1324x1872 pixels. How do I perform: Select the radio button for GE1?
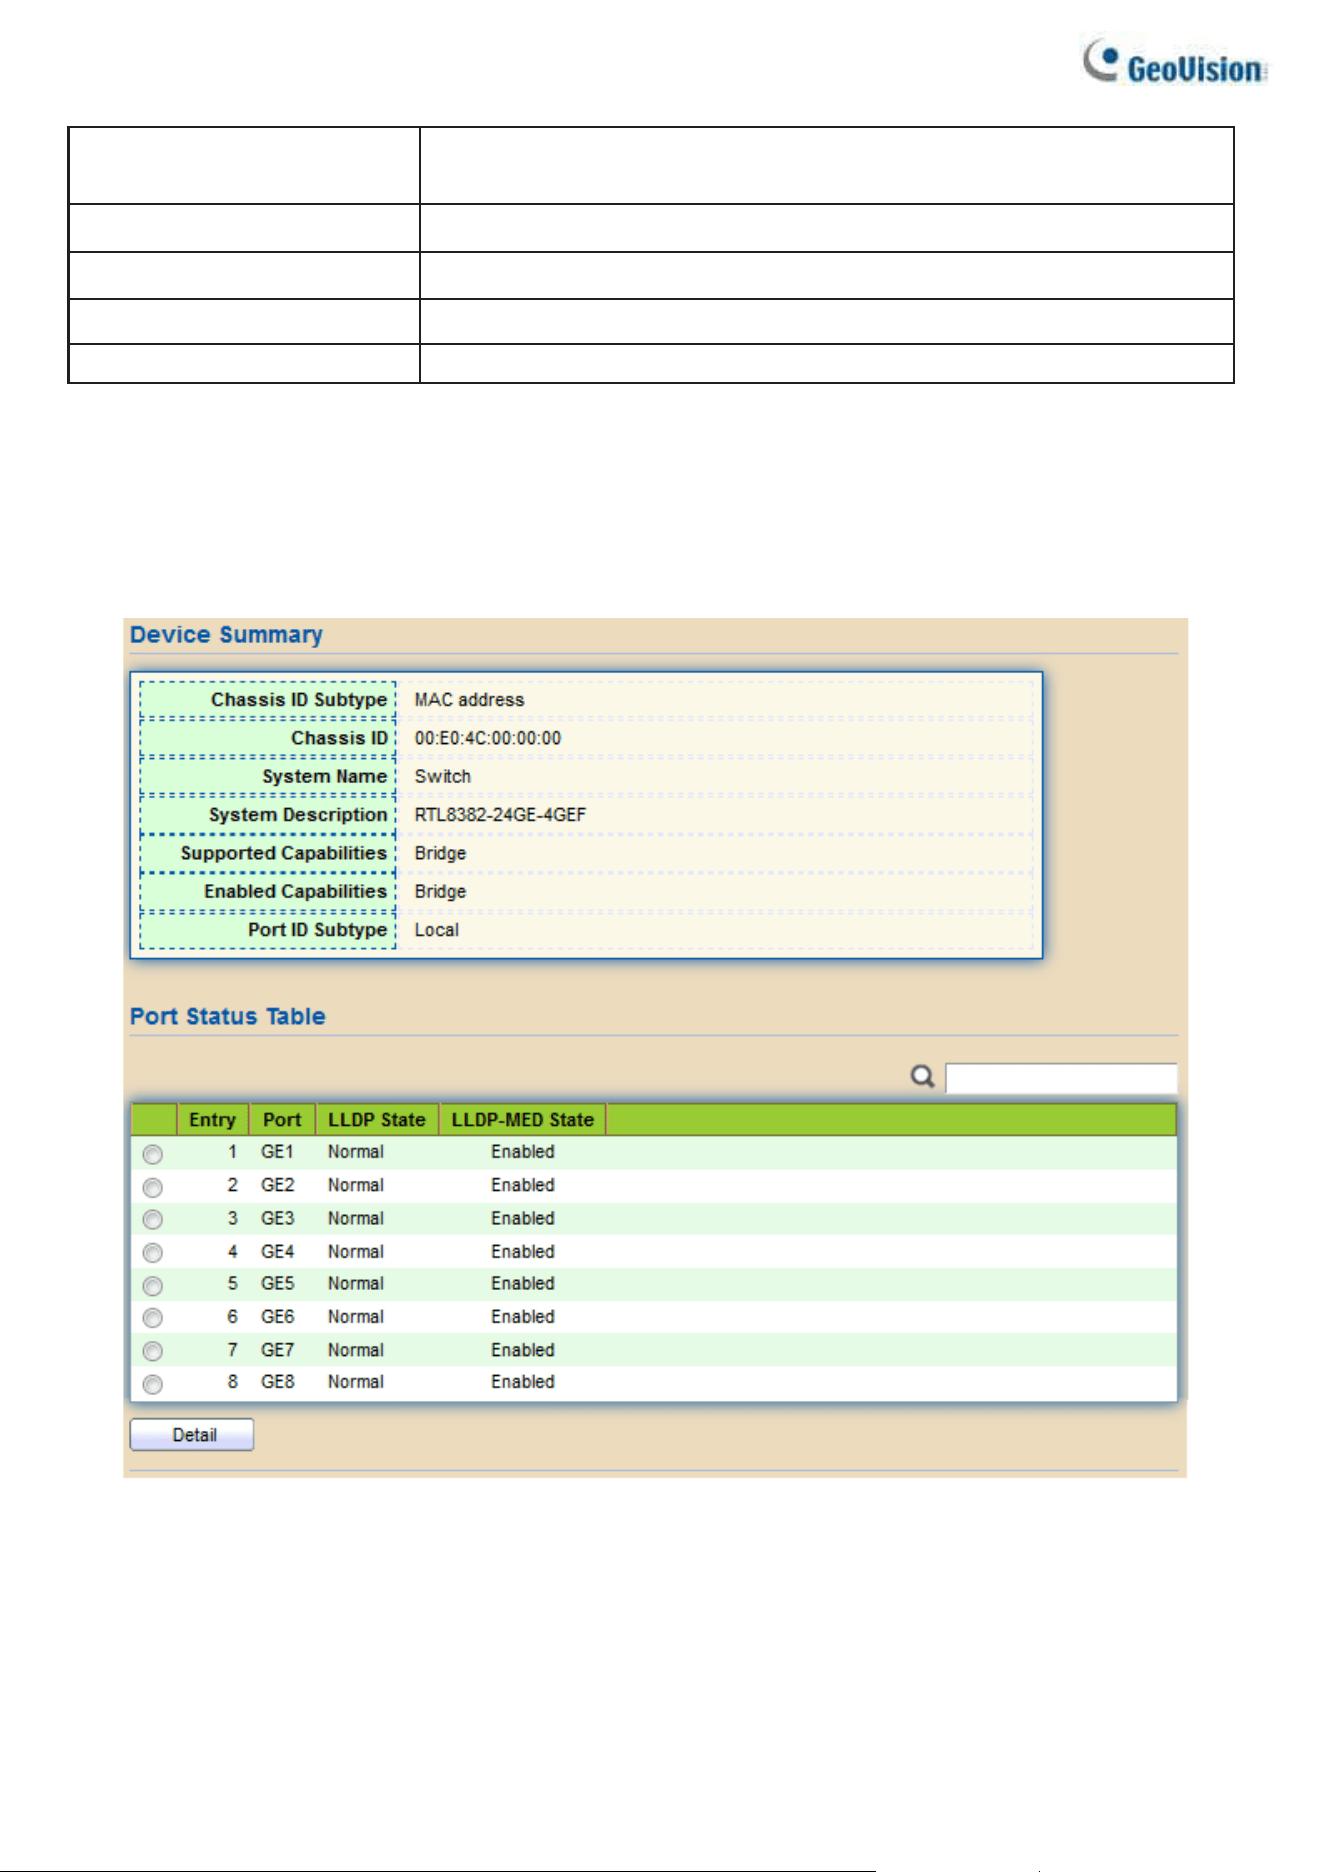tap(153, 1155)
